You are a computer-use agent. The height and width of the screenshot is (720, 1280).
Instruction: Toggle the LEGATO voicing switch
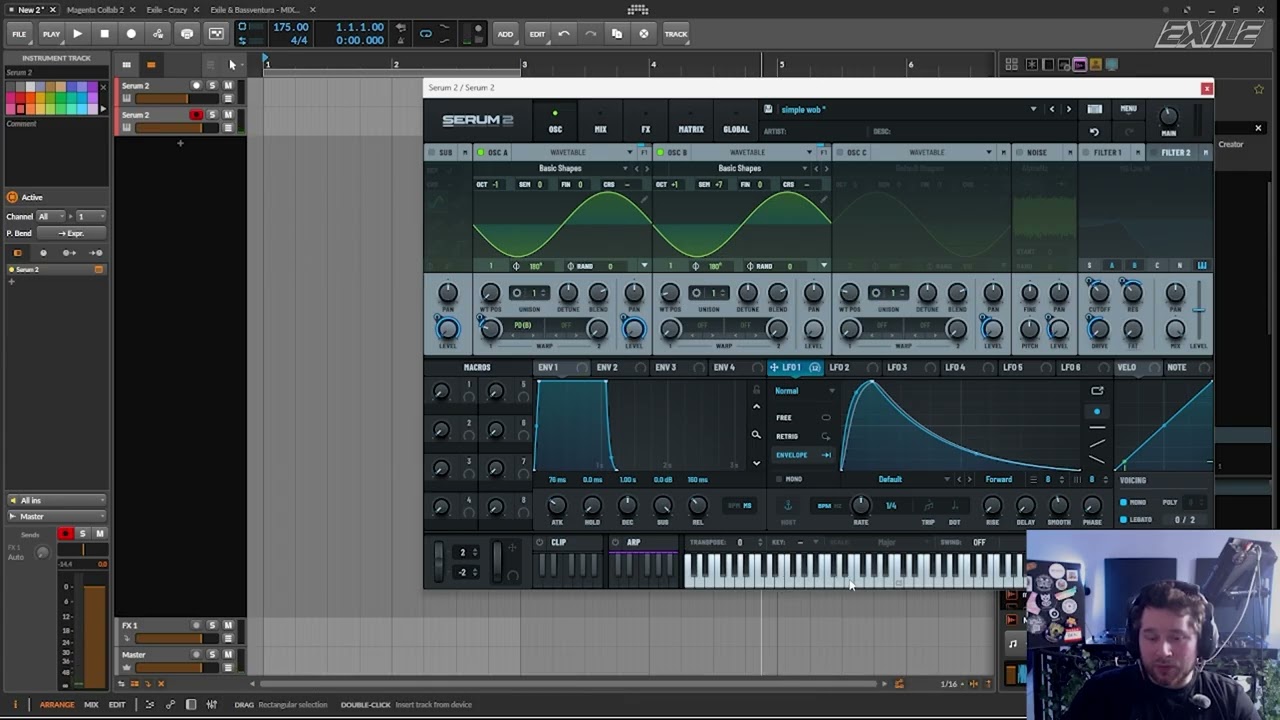tap(1124, 520)
